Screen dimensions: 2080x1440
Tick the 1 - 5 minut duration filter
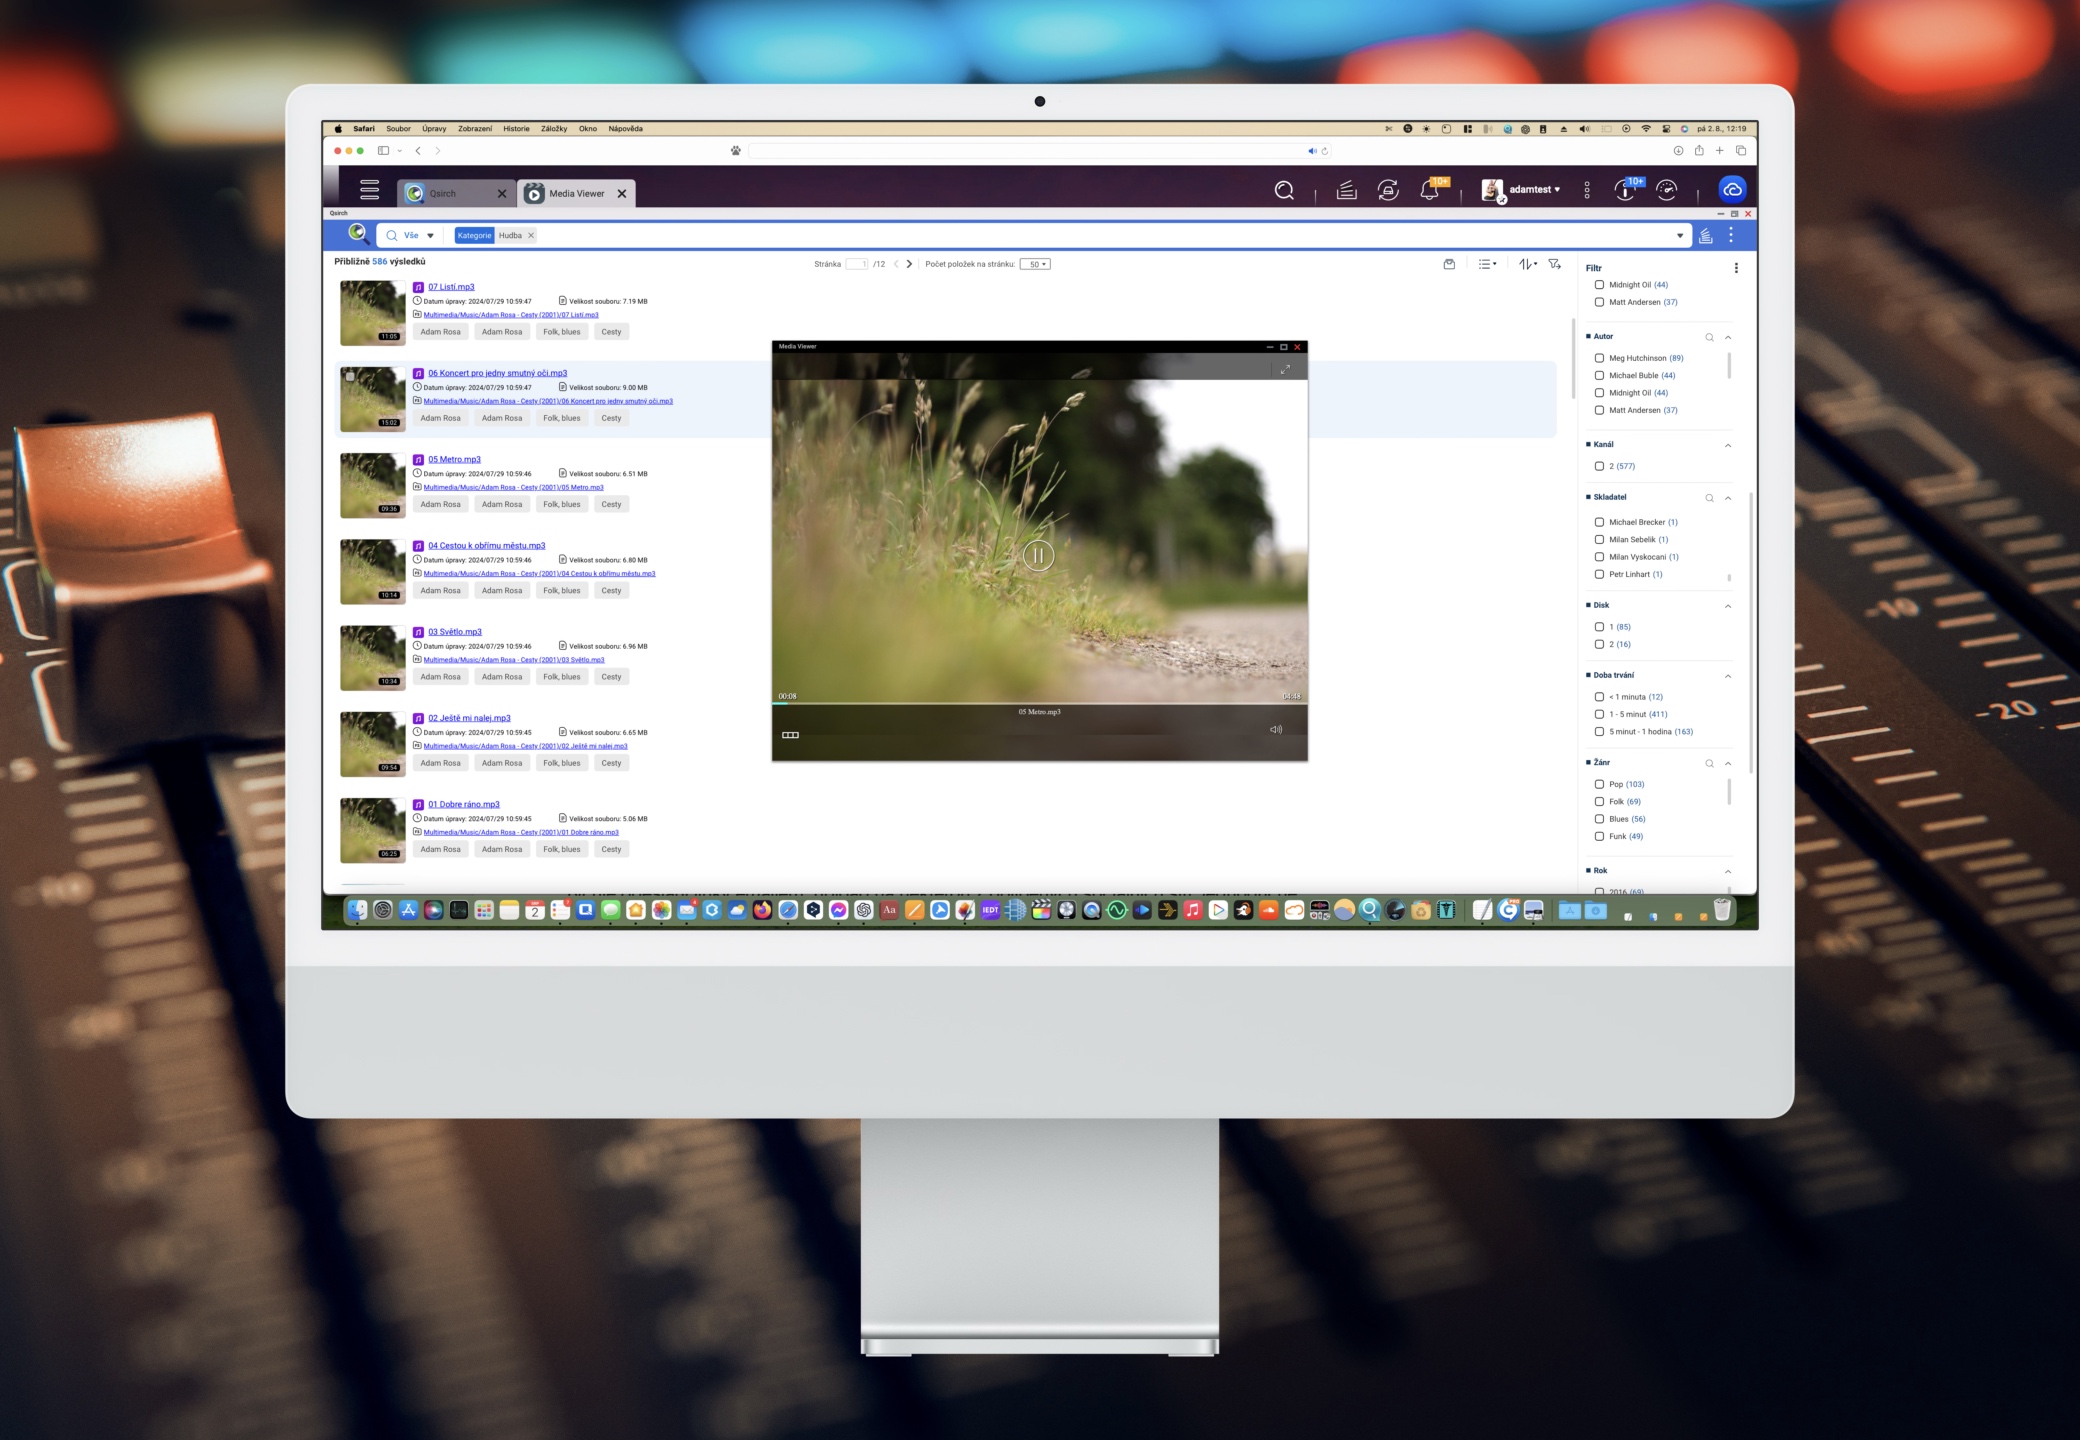coord(1599,714)
